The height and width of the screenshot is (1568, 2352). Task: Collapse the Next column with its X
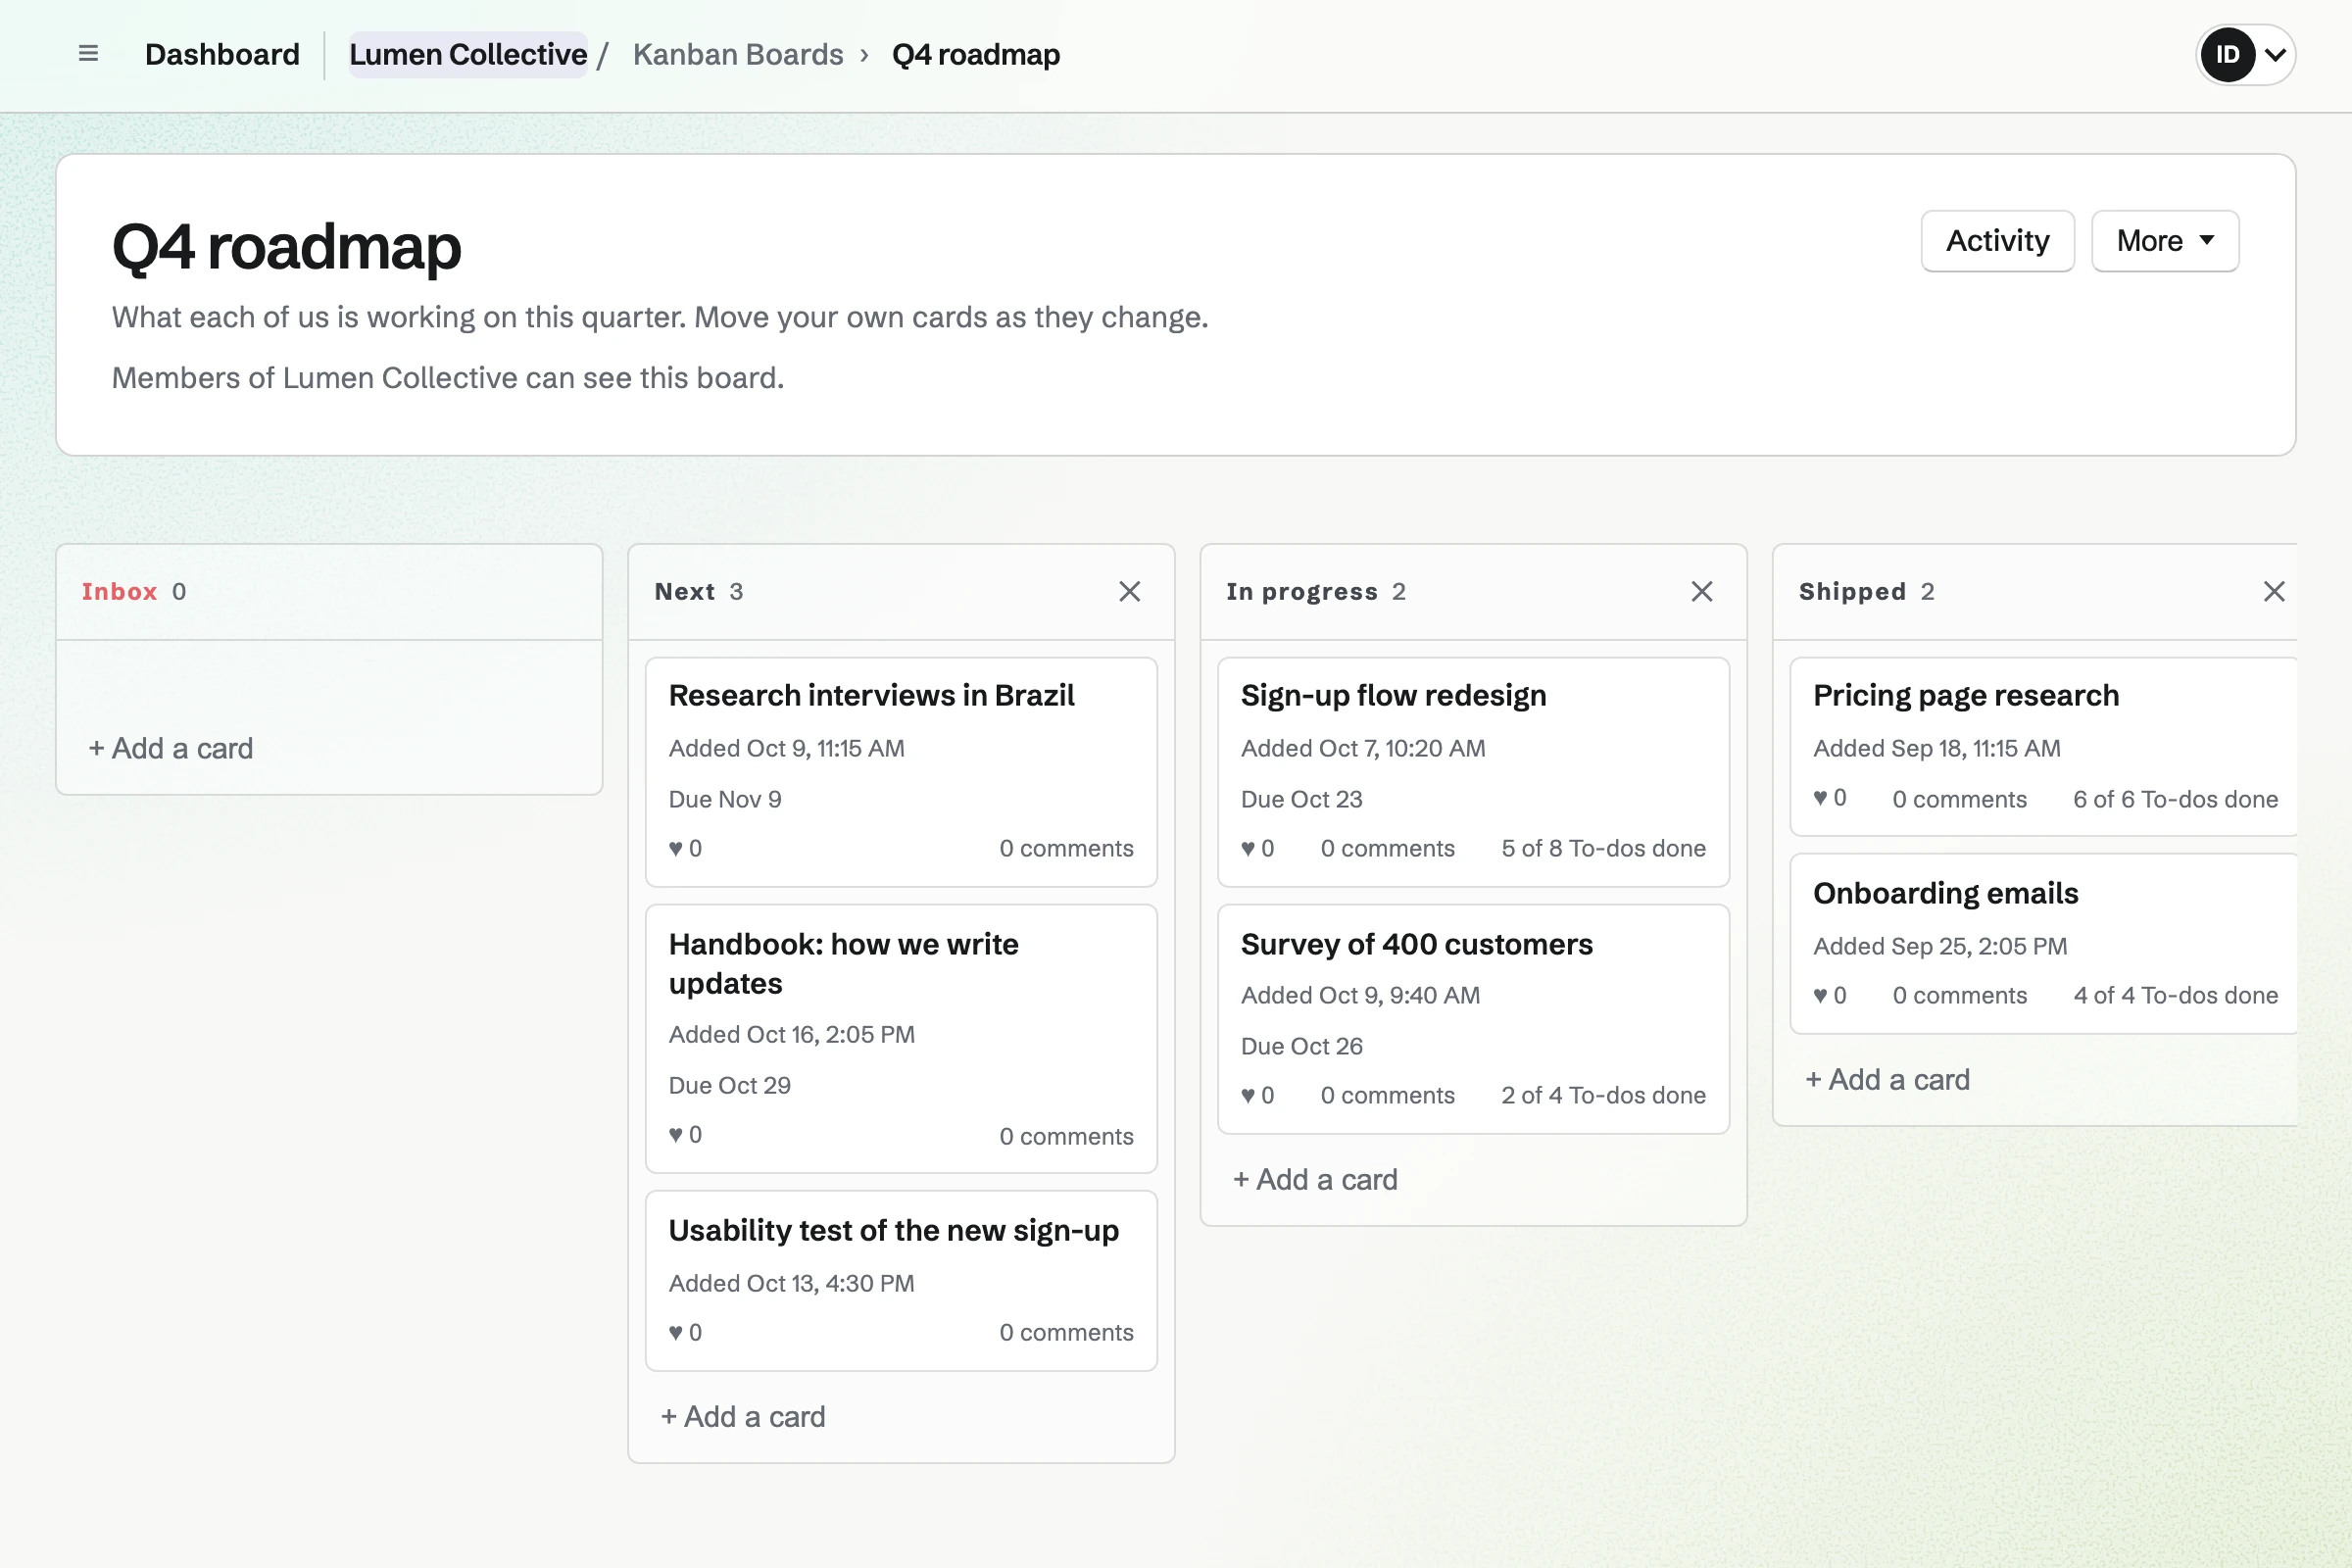pyautogui.click(x=1129, y=591)
